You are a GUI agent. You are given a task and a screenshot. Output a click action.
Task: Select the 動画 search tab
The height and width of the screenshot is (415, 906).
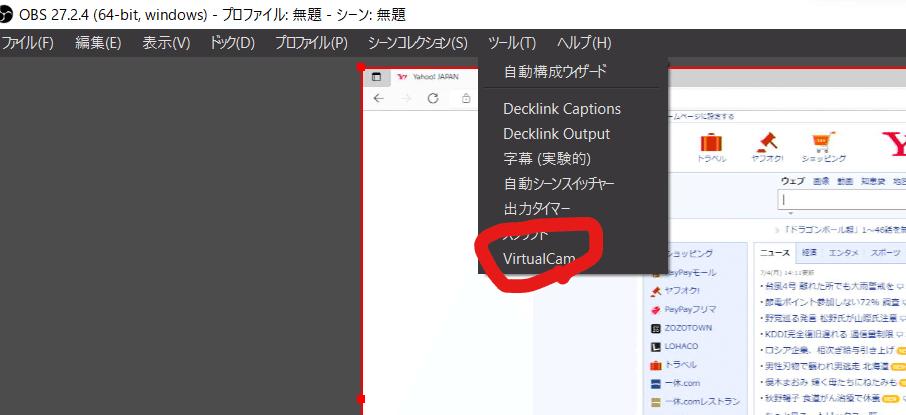(x=845, y=181)
